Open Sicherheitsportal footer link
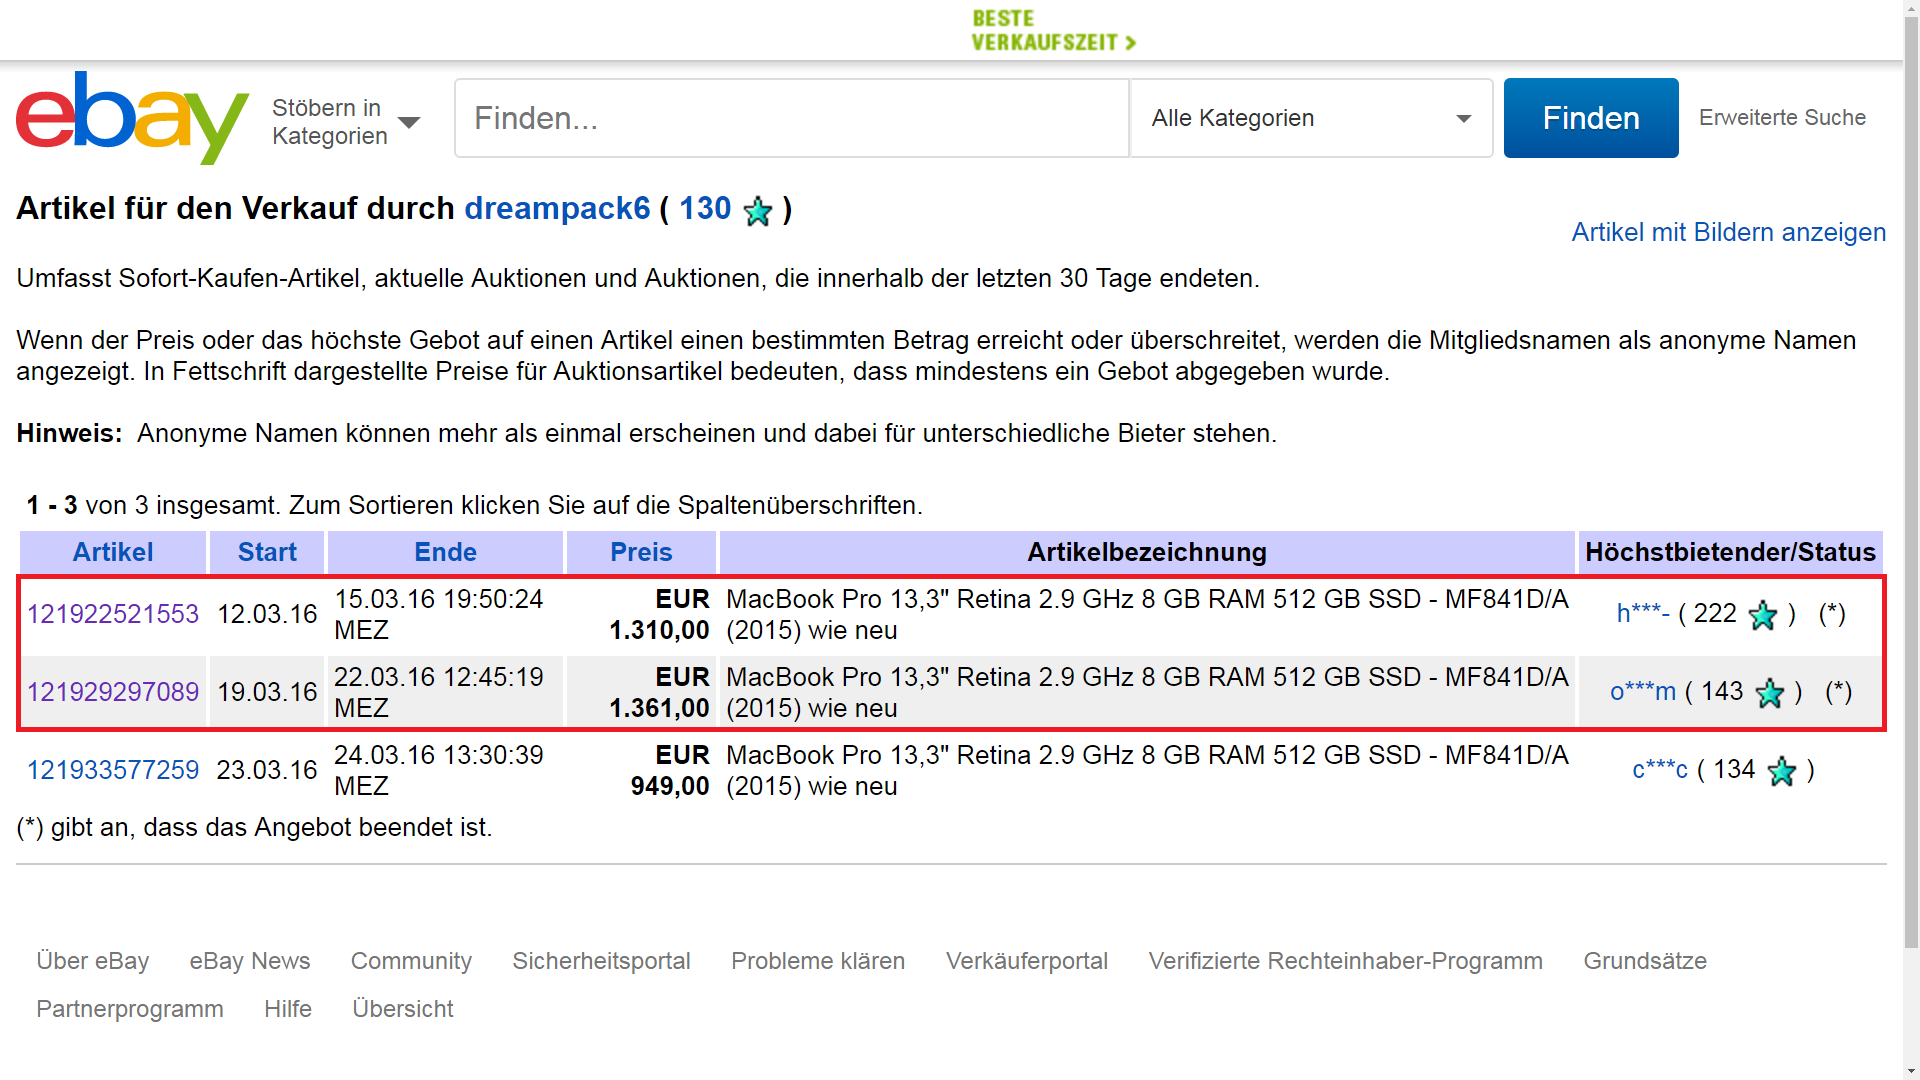 coord(601,961)
